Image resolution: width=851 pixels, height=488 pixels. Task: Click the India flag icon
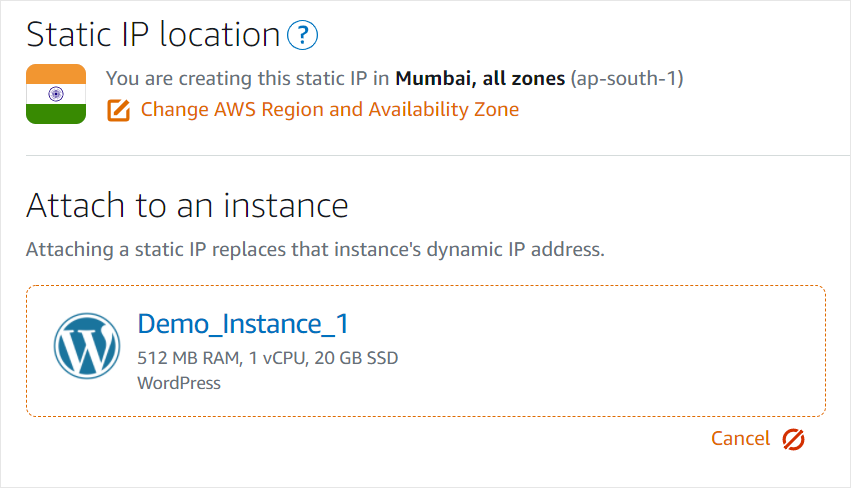tap(56, 94)
